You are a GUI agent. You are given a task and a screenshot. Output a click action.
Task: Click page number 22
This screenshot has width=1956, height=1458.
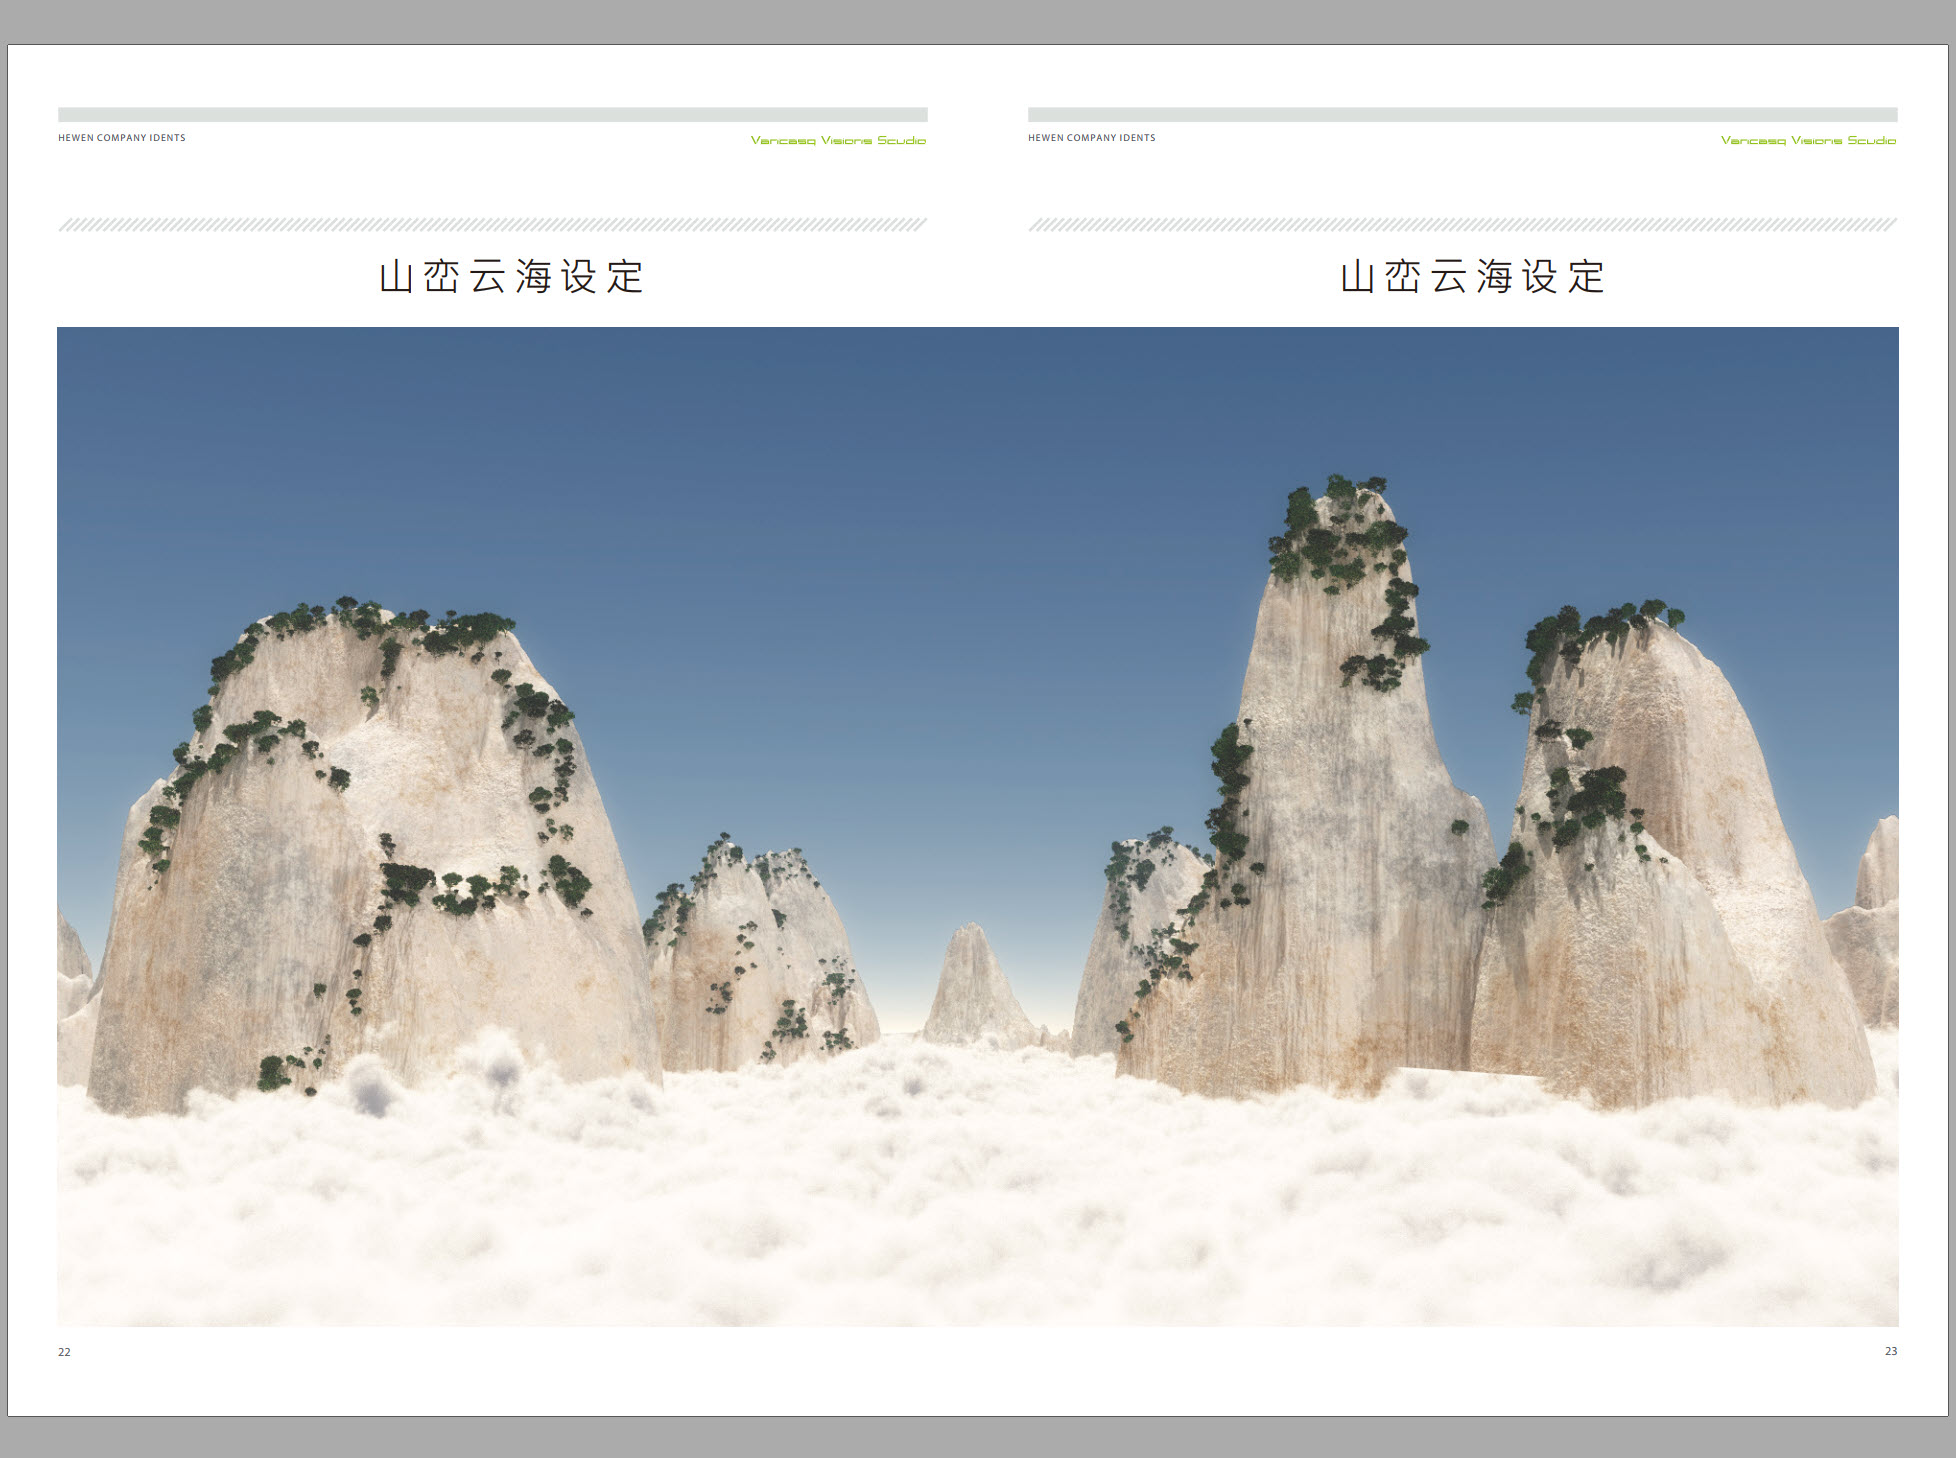tap(64, 1352)
